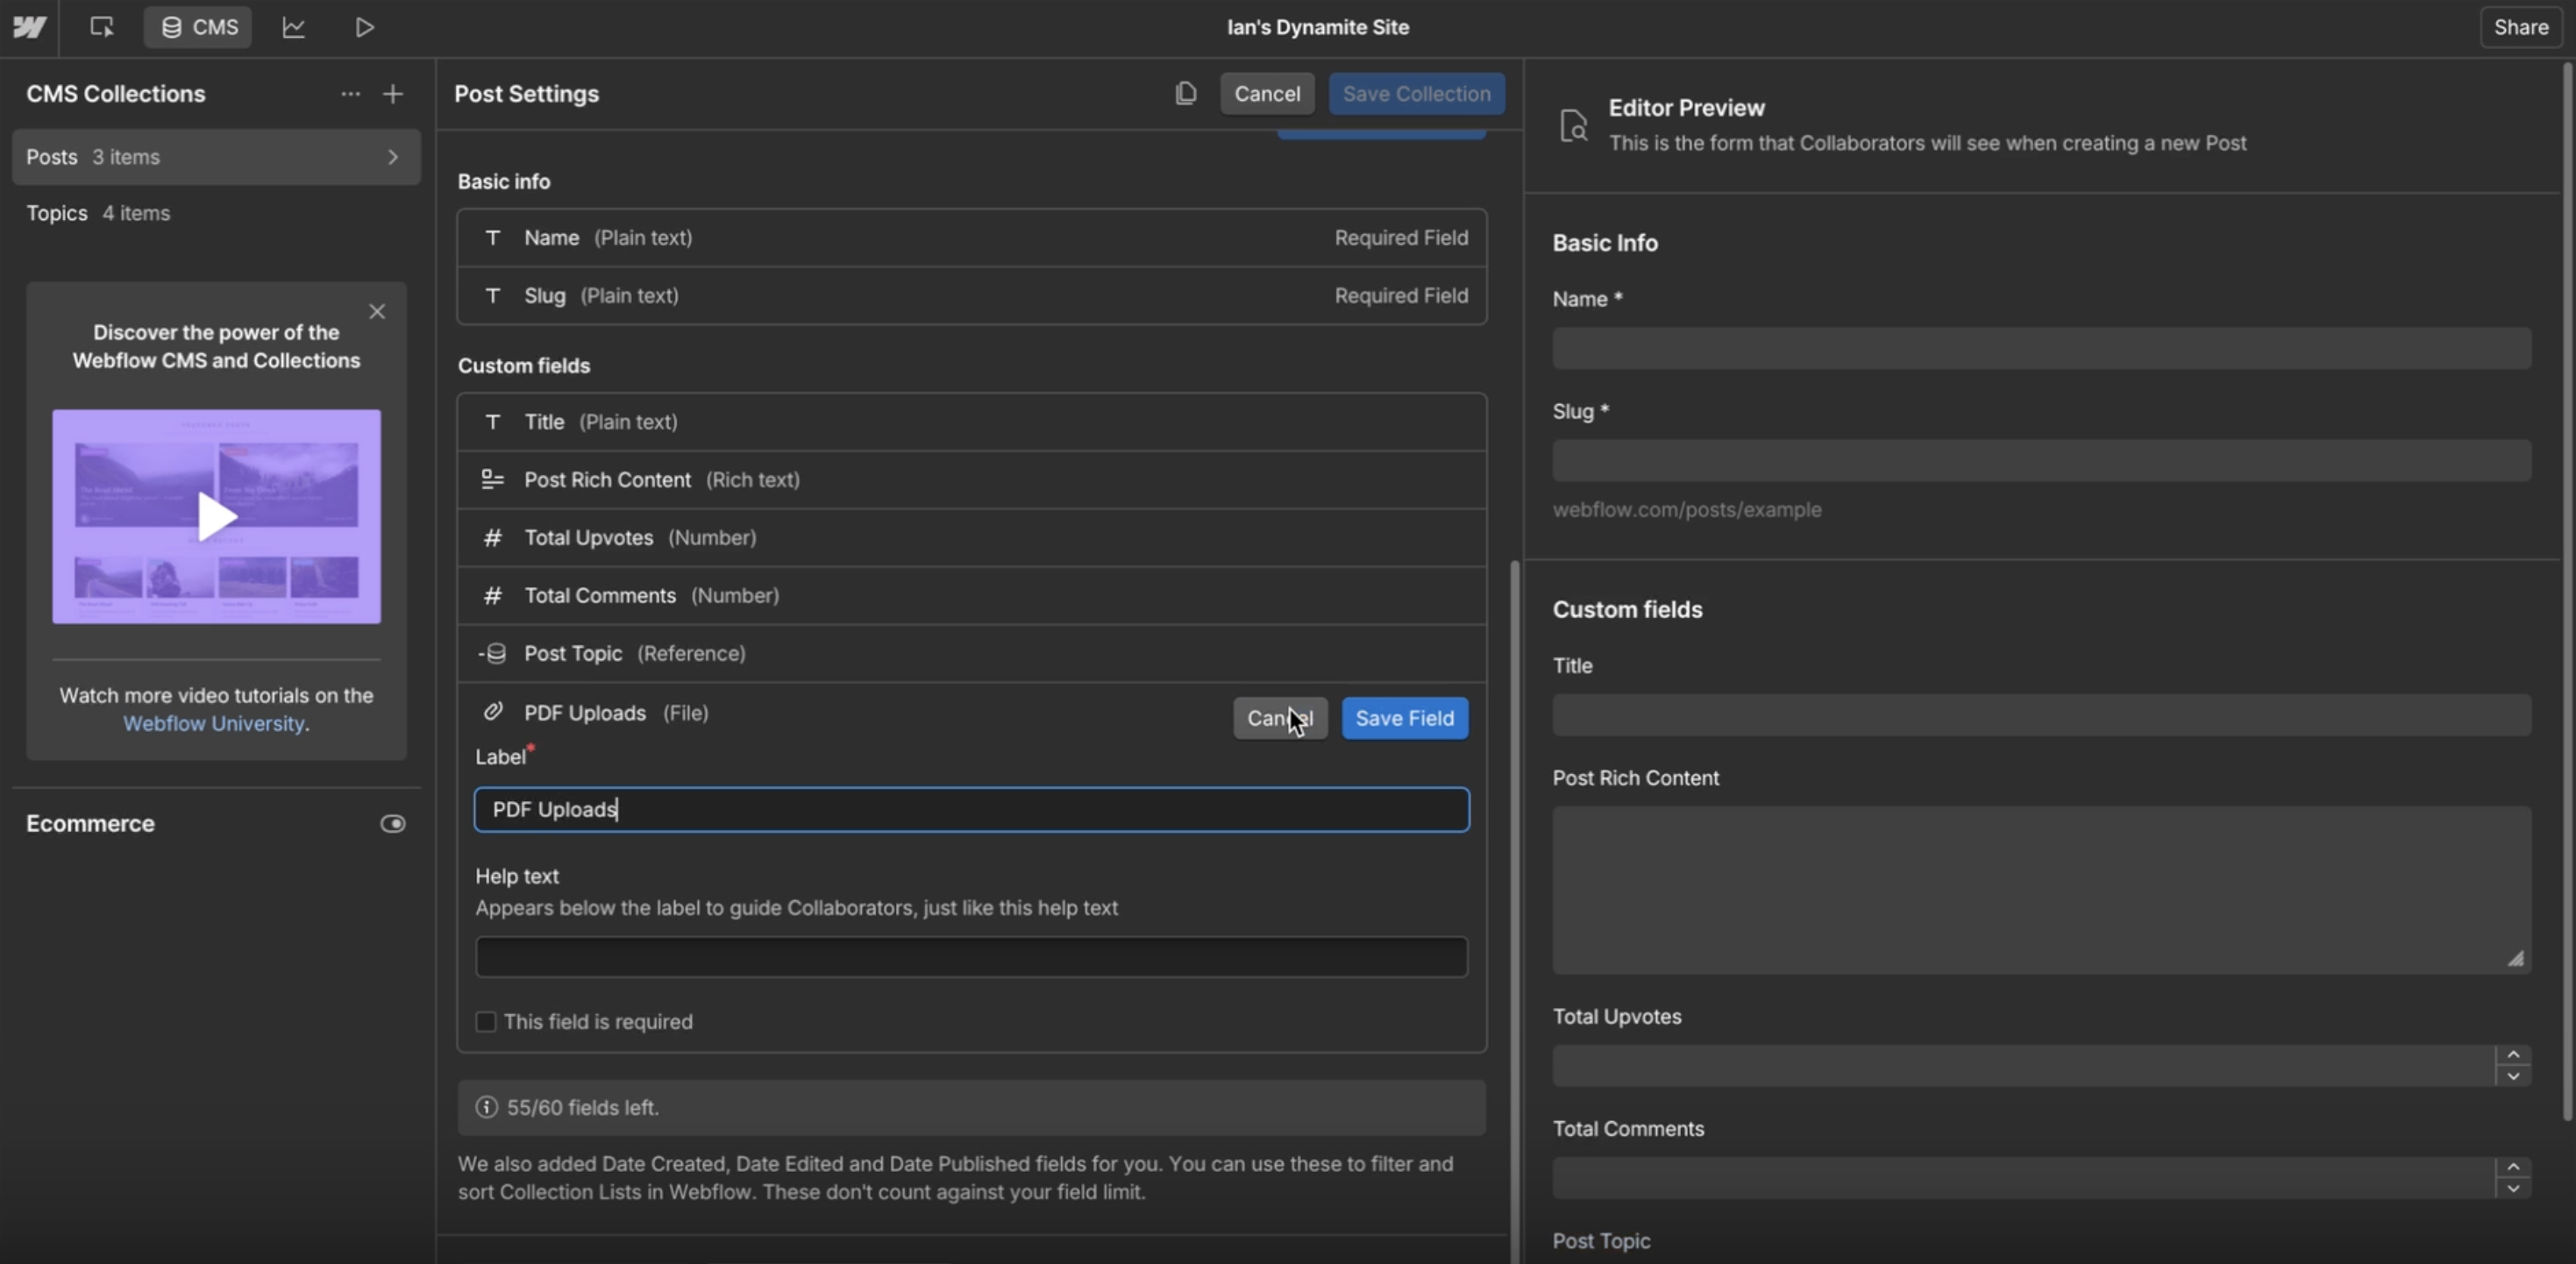
Task: Increment Total Comments stepper up
Action: tap(2513, 1167)
